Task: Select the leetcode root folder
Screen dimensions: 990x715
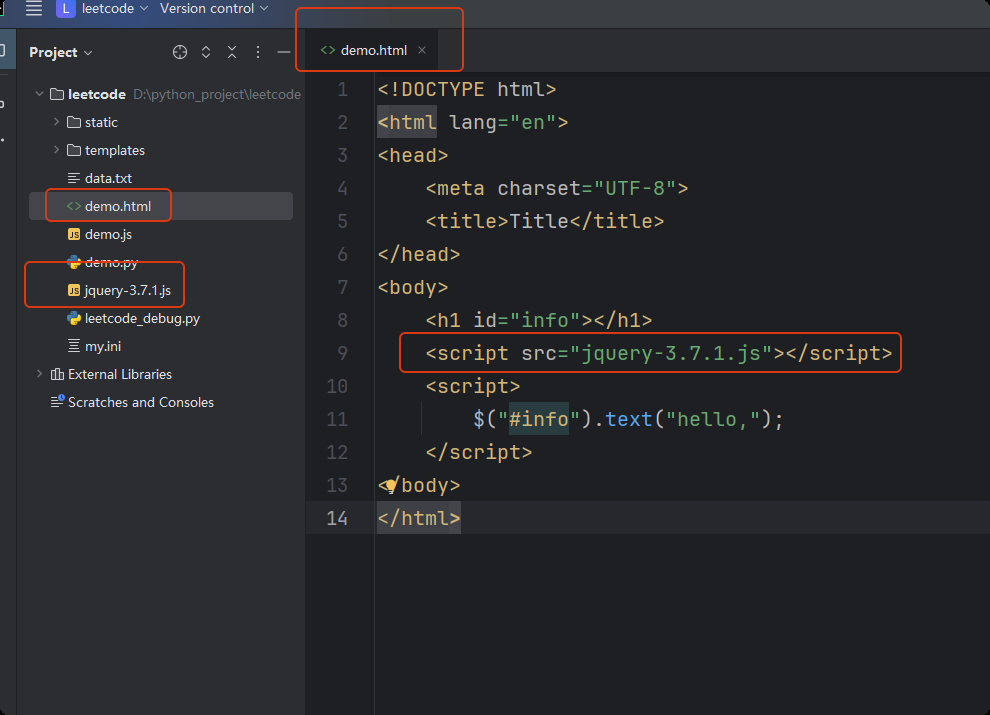Action: point(97,94)
